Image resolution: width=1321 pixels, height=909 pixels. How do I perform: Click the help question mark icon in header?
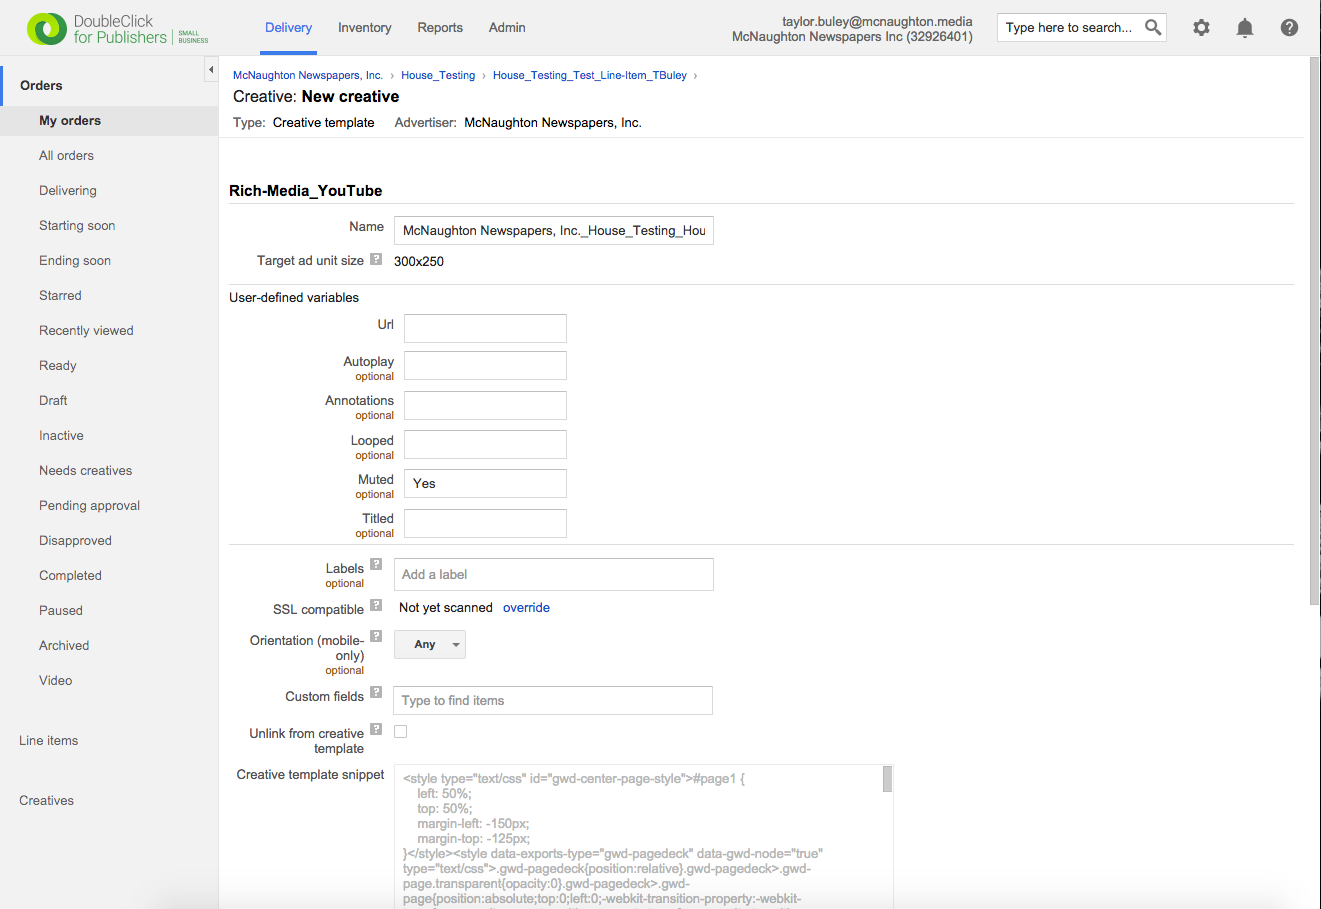(1289, 28)
